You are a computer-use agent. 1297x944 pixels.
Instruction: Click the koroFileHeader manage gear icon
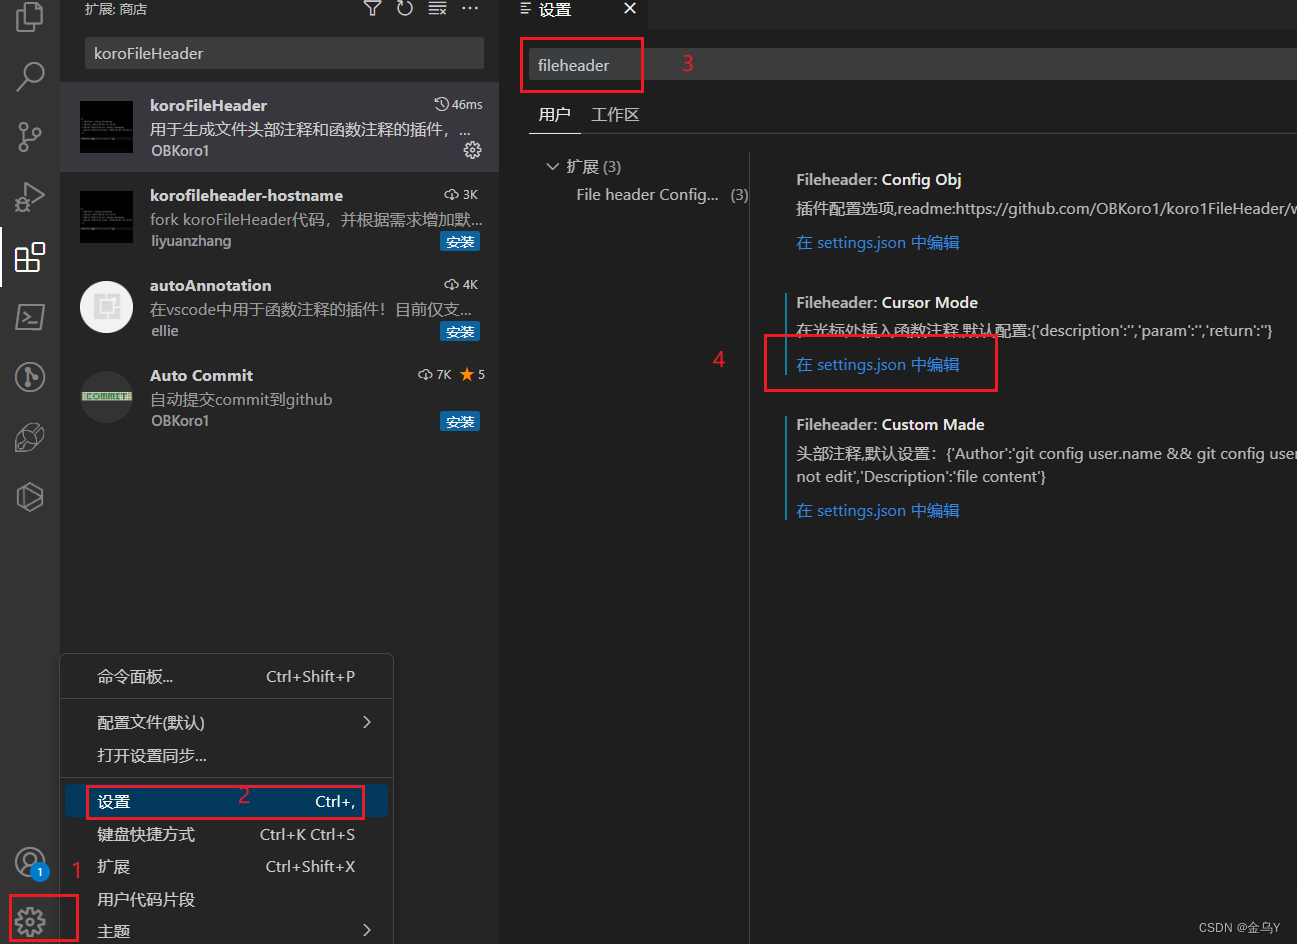[472, 150]
